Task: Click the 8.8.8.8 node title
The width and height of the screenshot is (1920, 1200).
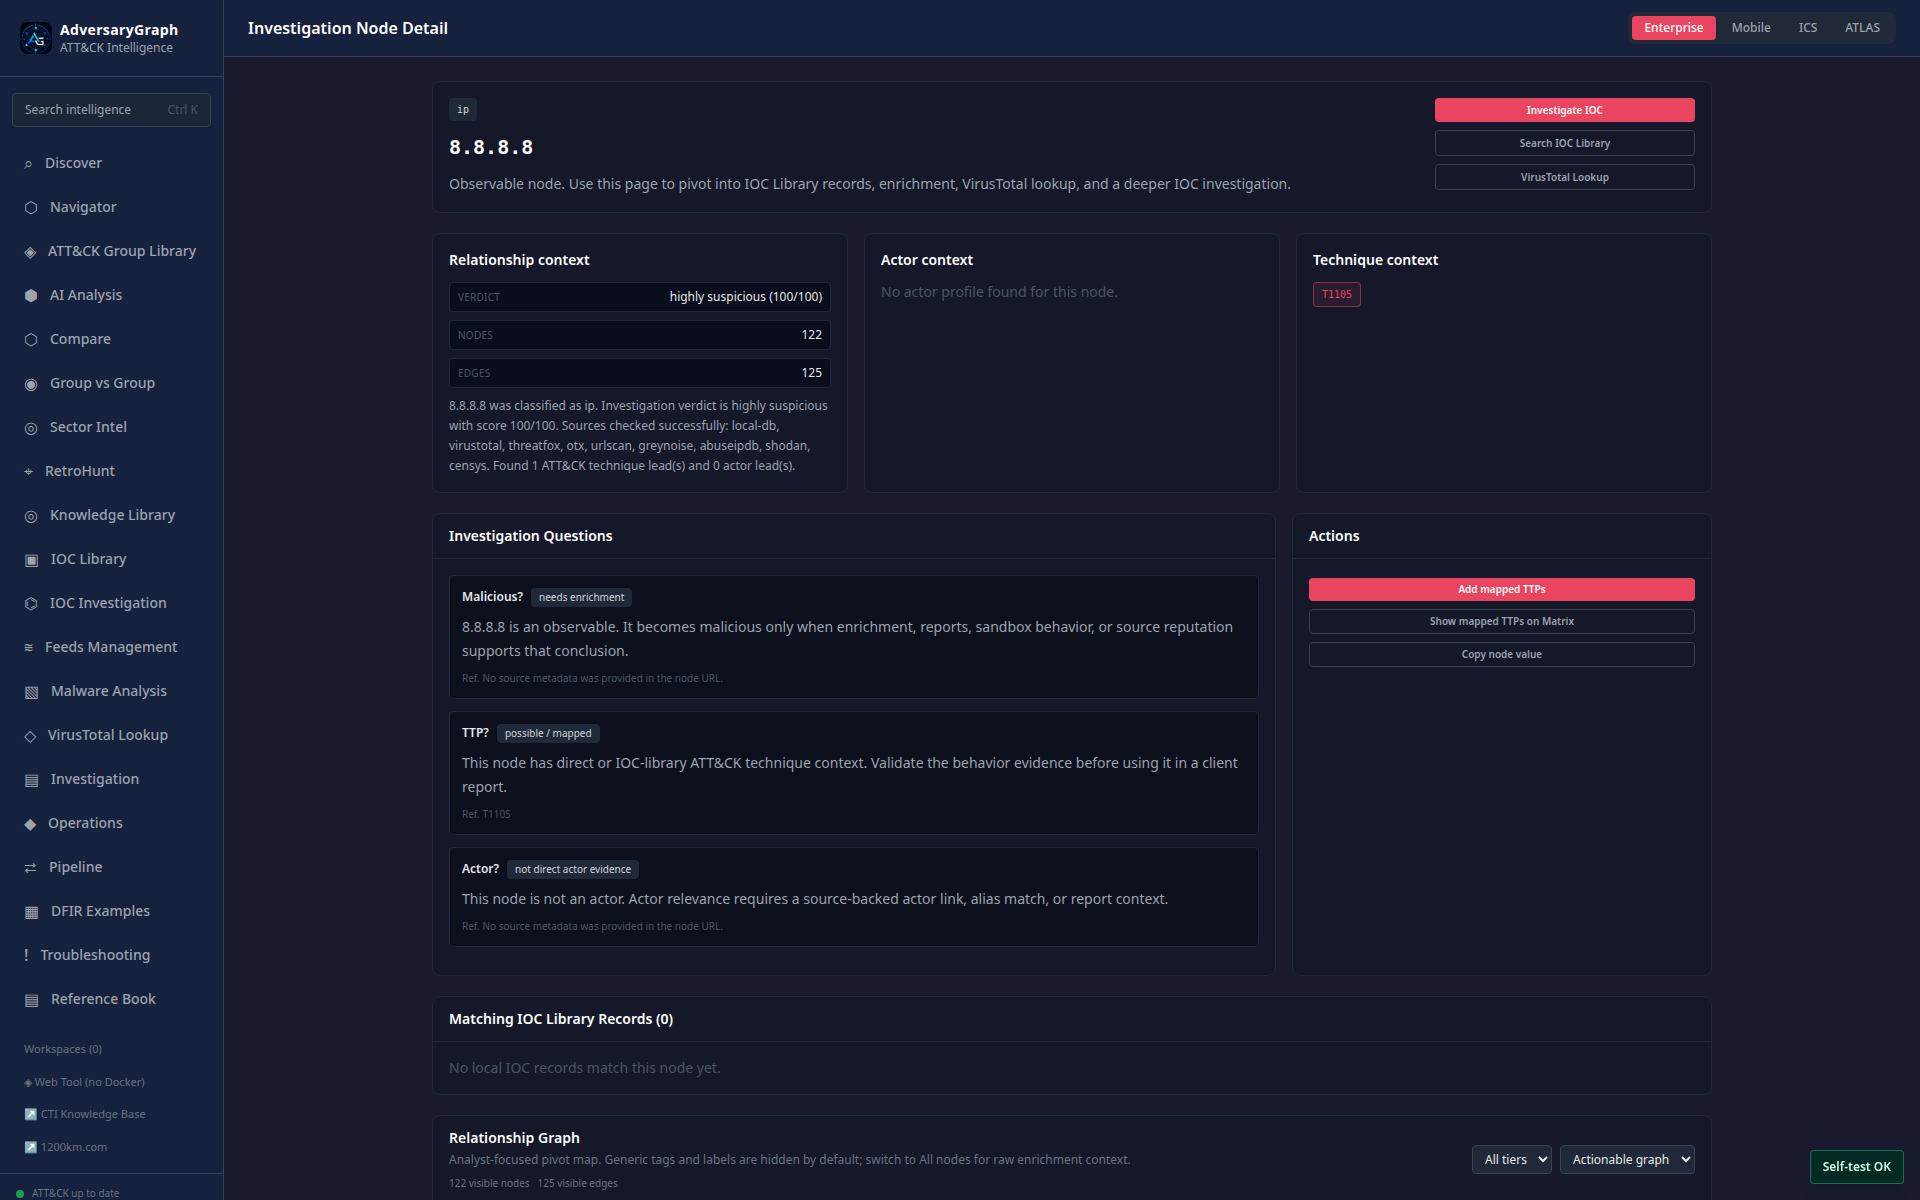Action: [x=491, y=148]
